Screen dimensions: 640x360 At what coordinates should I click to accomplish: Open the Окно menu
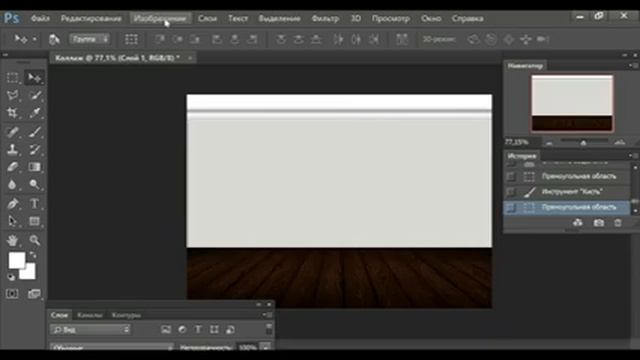pos(431,18)
